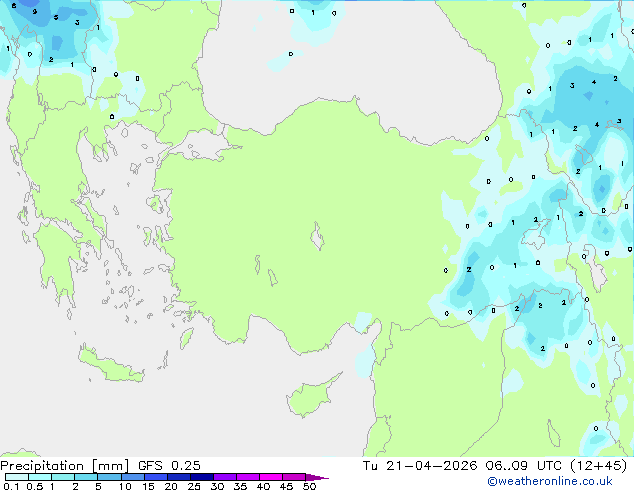Click the 'Tu' weekday label
This screenshot has width=634, height=490.
pos(370,466)
